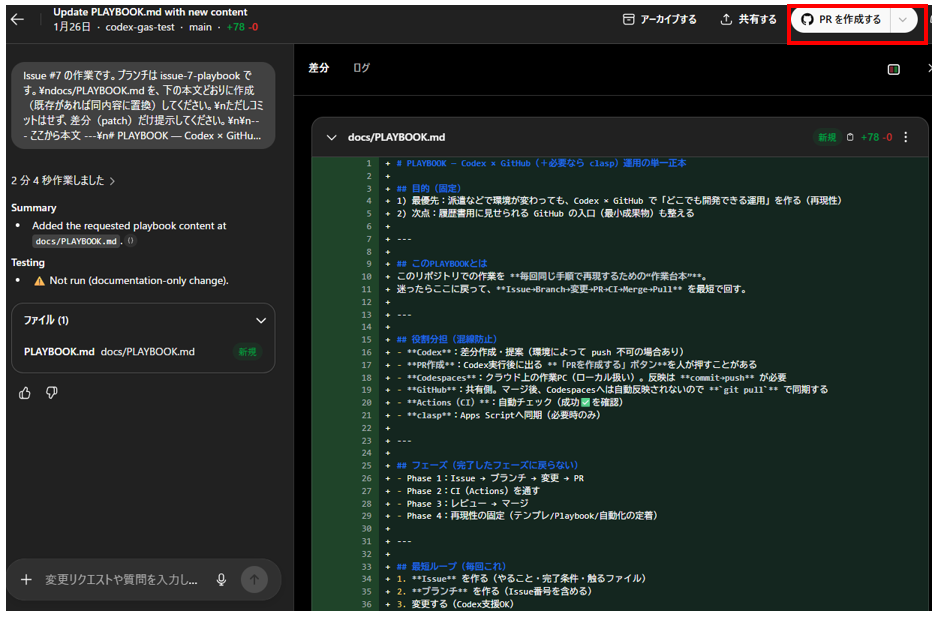936x618 pixels.
Task: Click the Issue #7 prompt message bubble
Action: (x=143, y=106)
